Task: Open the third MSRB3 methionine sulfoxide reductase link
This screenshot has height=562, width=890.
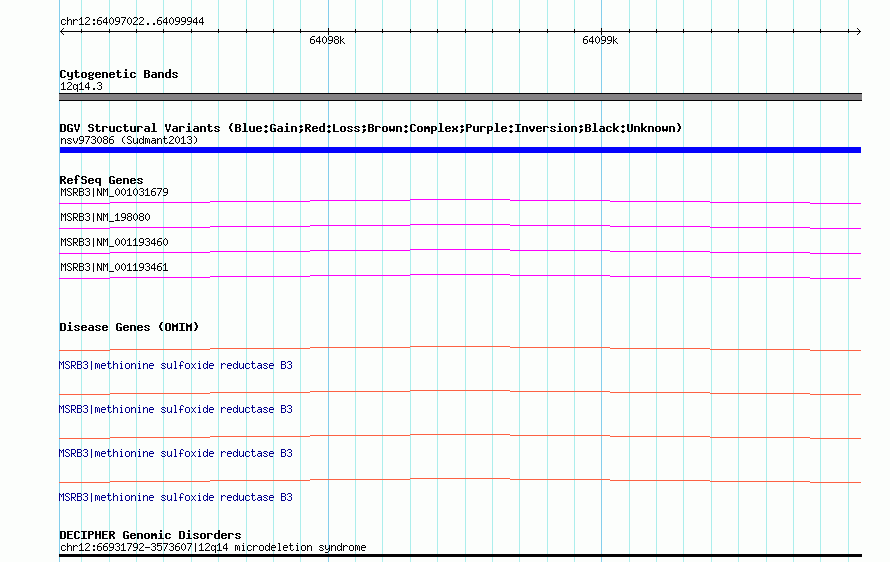Action: point(175,453)
